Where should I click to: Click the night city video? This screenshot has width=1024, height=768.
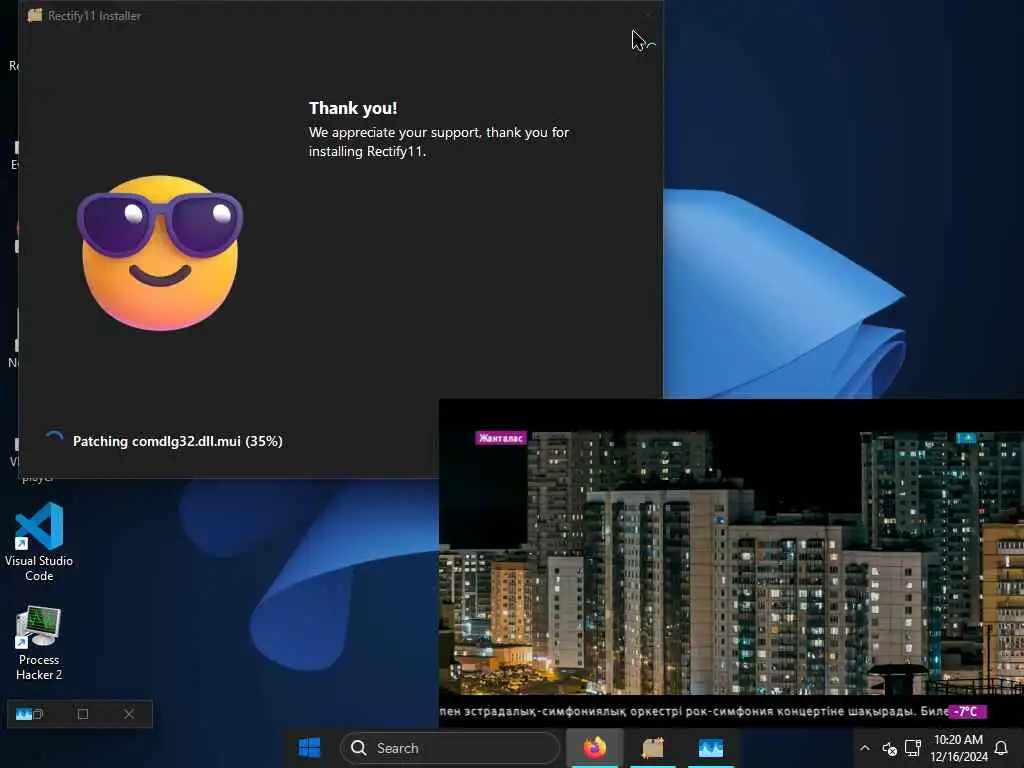[x=731, y=562]
